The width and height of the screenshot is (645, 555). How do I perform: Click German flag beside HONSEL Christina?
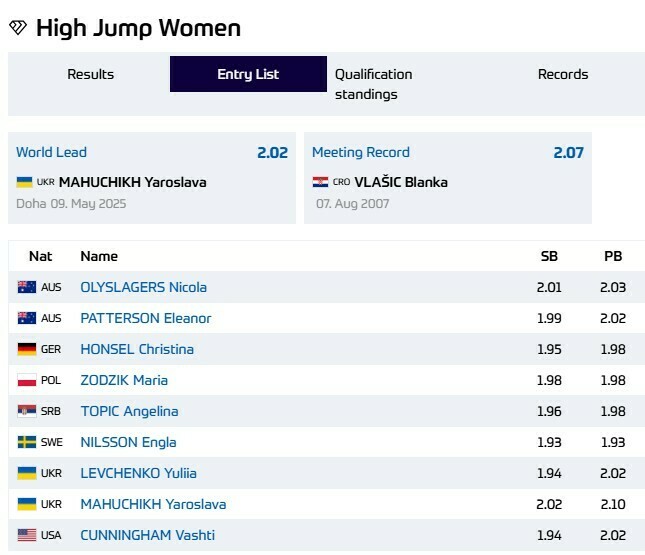pos(27,349)
